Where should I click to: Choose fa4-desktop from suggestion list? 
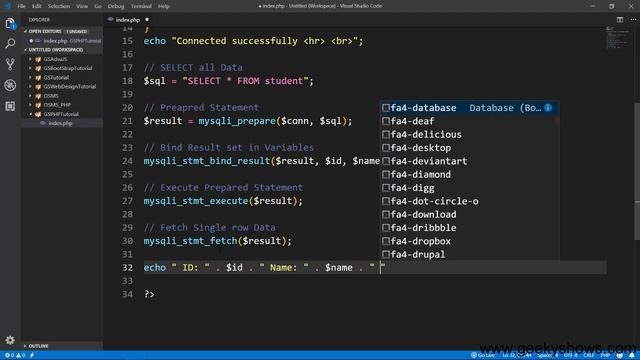coord(469,148)
